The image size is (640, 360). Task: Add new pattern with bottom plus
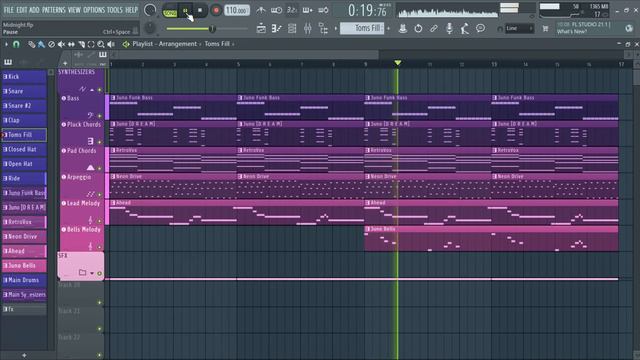[24, 356]
